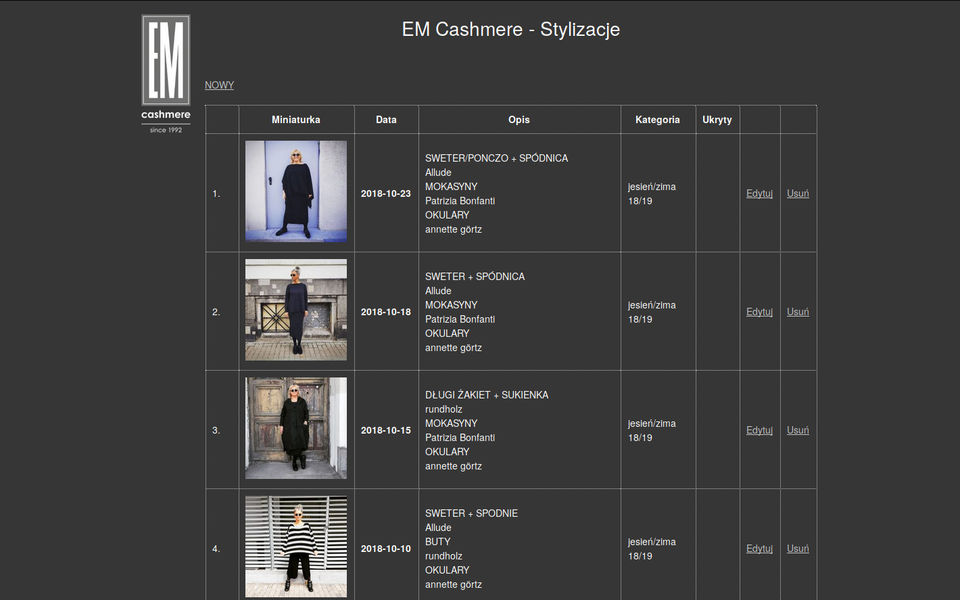Click the BUTY line in row 4
Image resolution: width=960 pixels, height=600 pixels.
pos(438,542)
